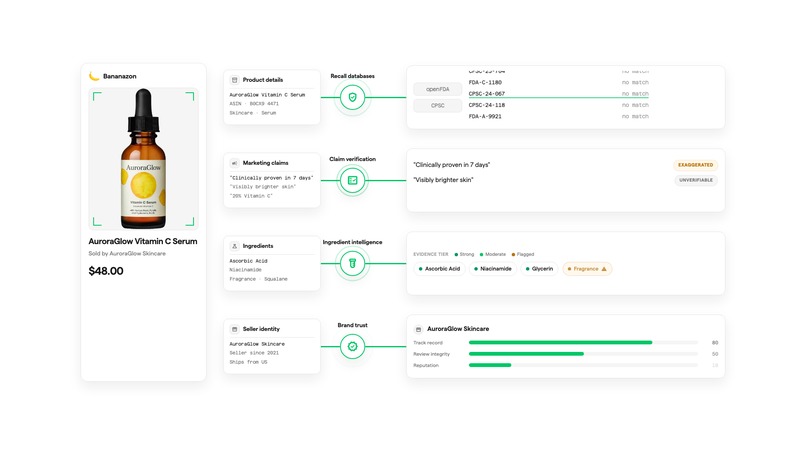Click the Product details card heading
The width and height of the screenshot is (806, 453).
point(263,80)
